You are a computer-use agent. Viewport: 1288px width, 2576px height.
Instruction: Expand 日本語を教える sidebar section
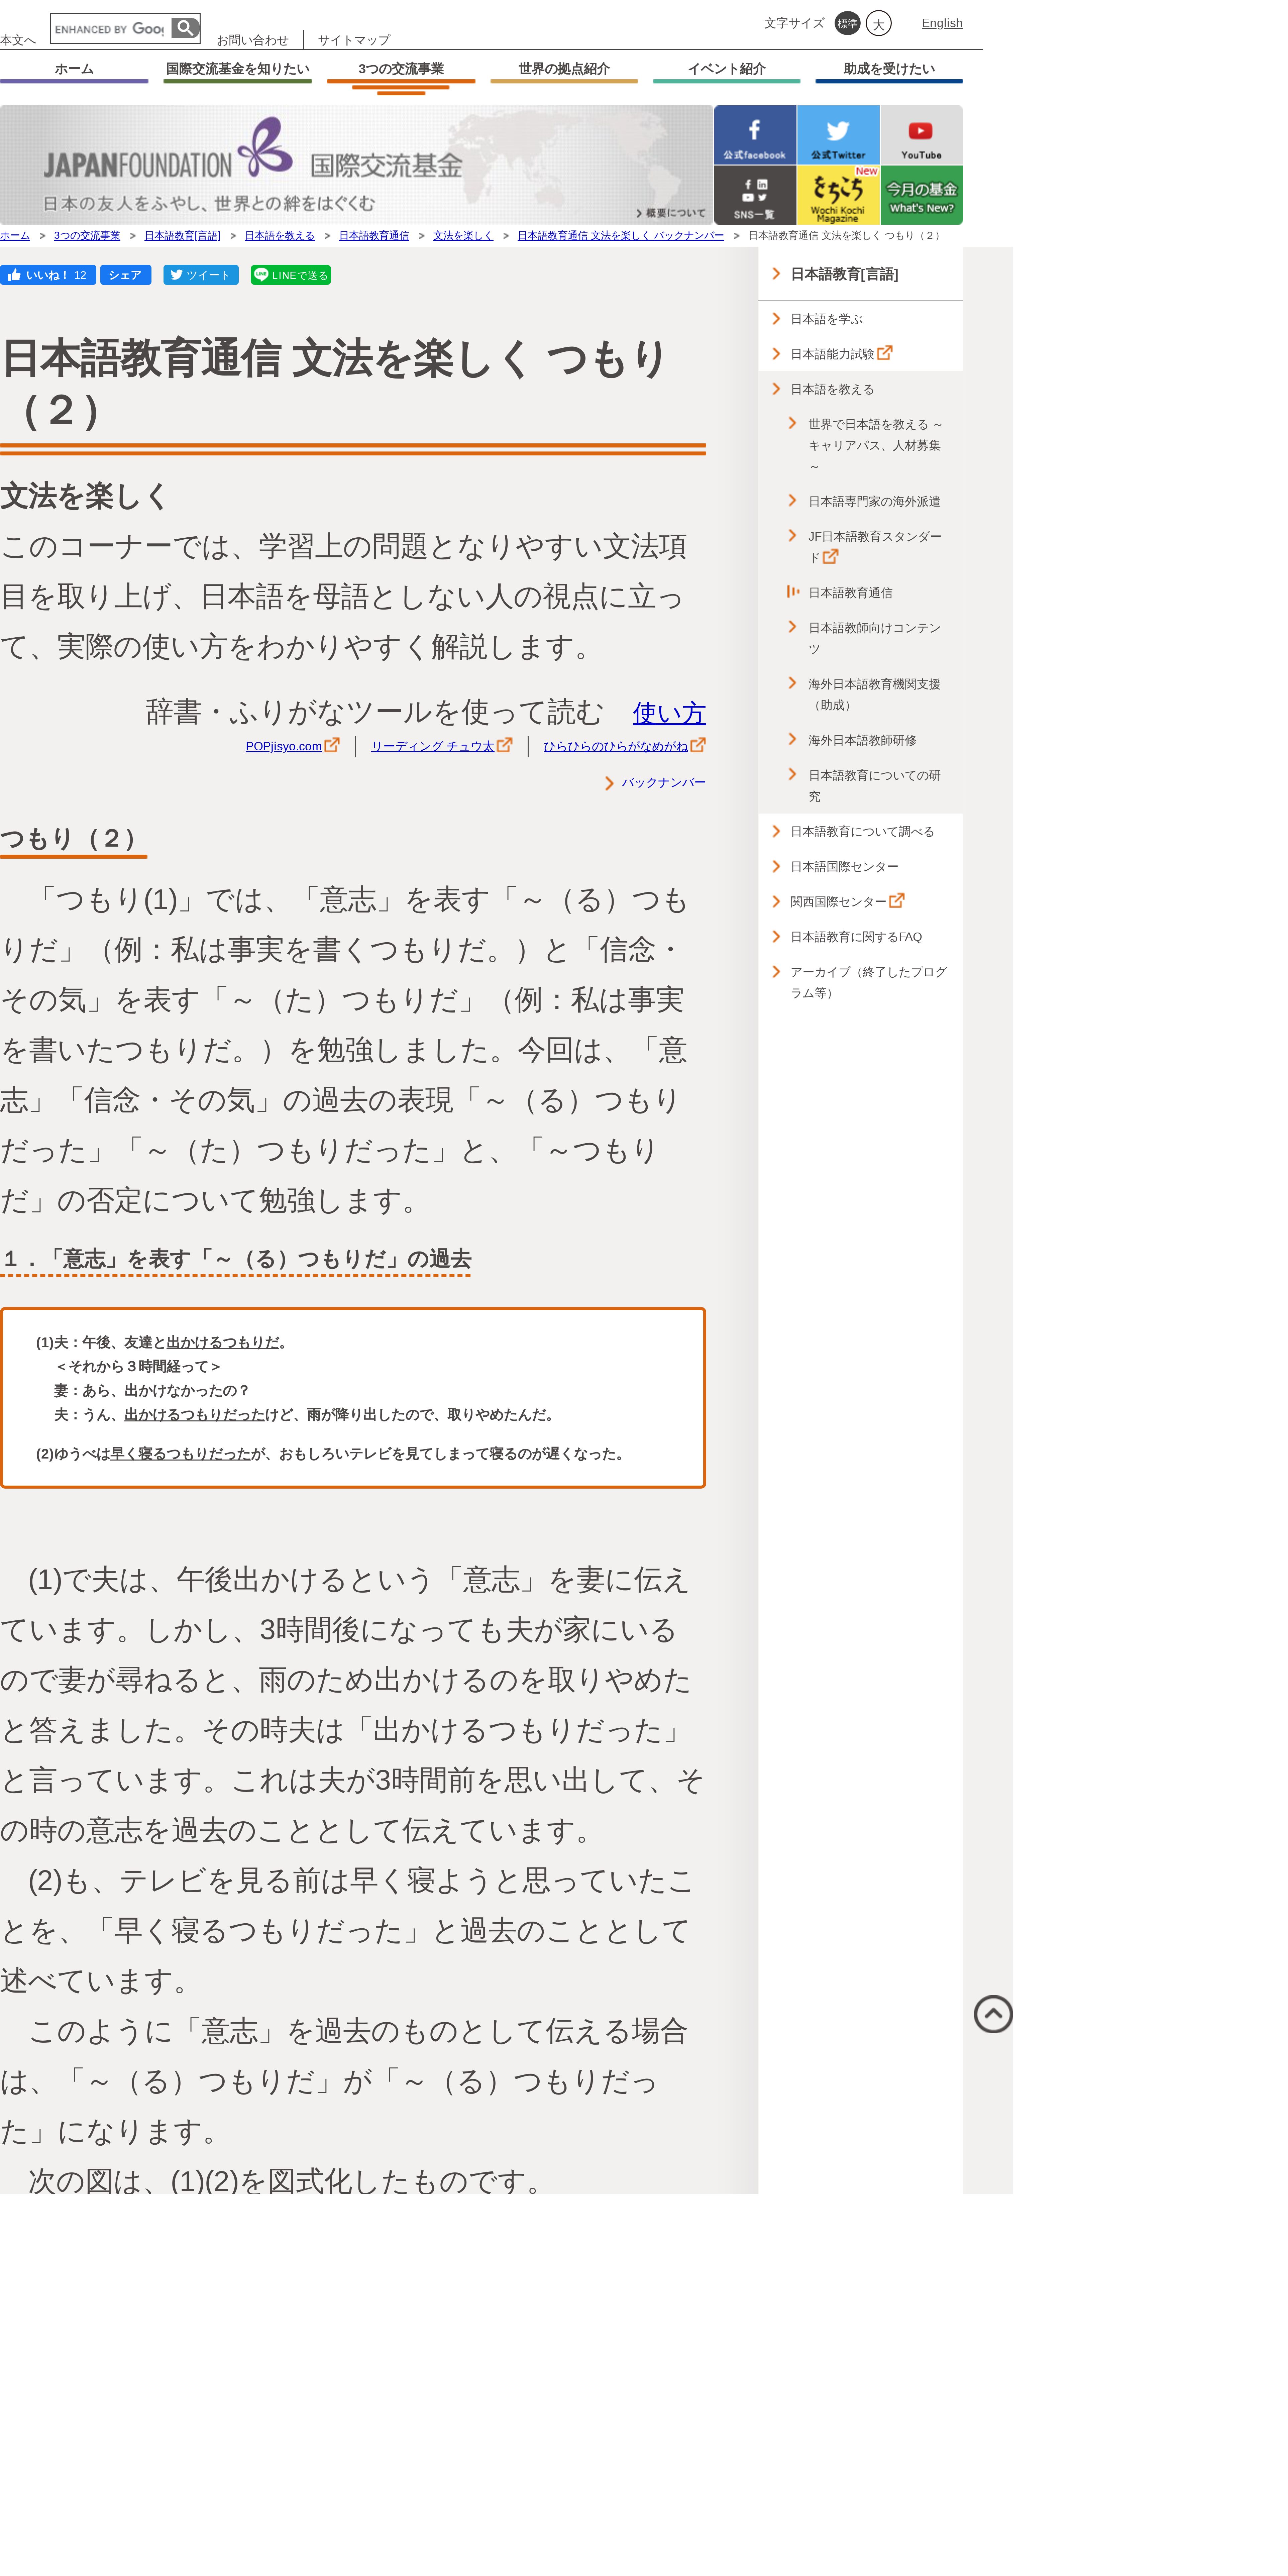(x=832, y=389)
